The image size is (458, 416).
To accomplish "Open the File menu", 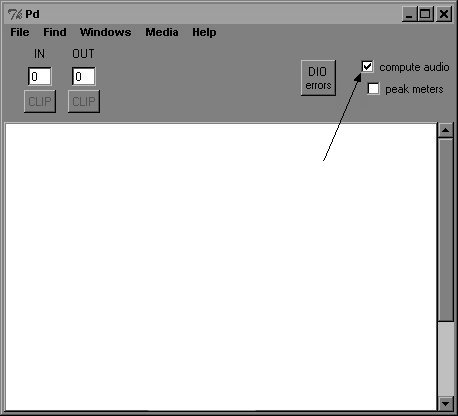I will 20,32.
